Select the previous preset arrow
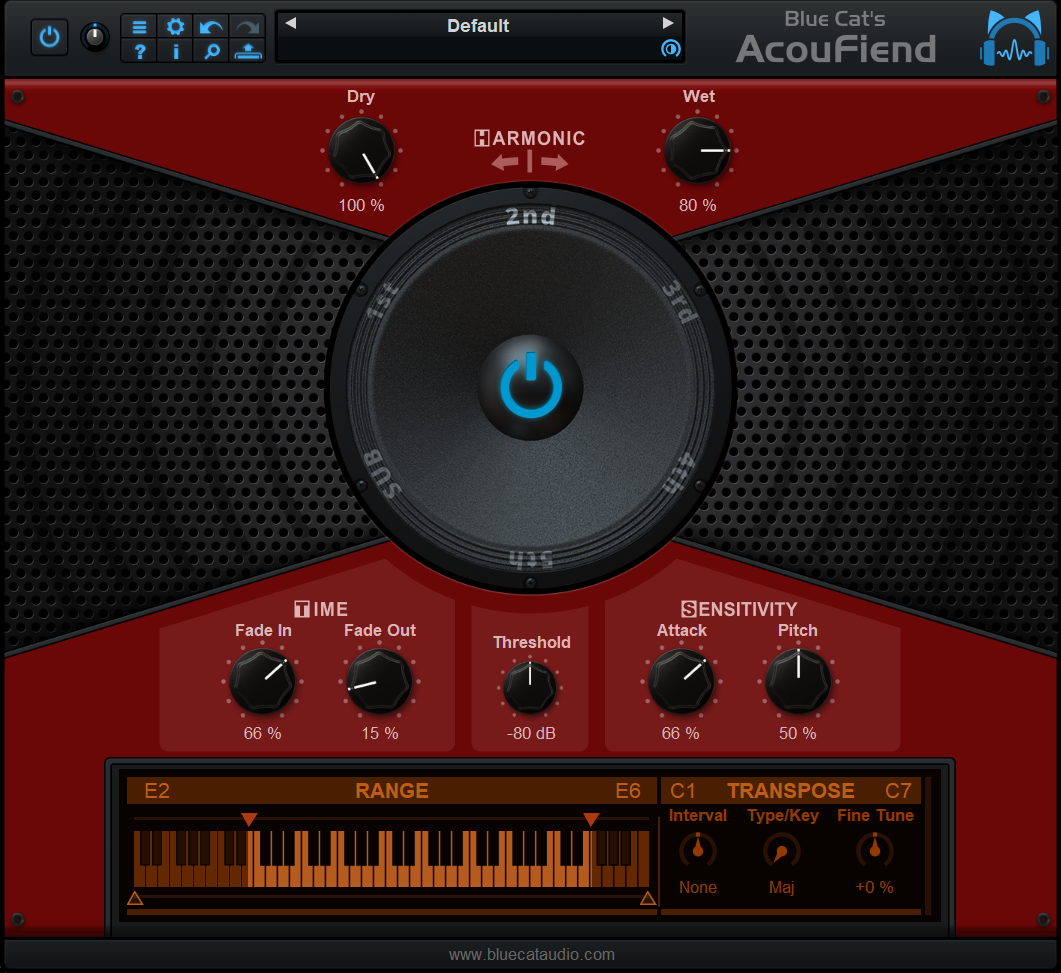1061x973 pixels. tap(291, 24)
